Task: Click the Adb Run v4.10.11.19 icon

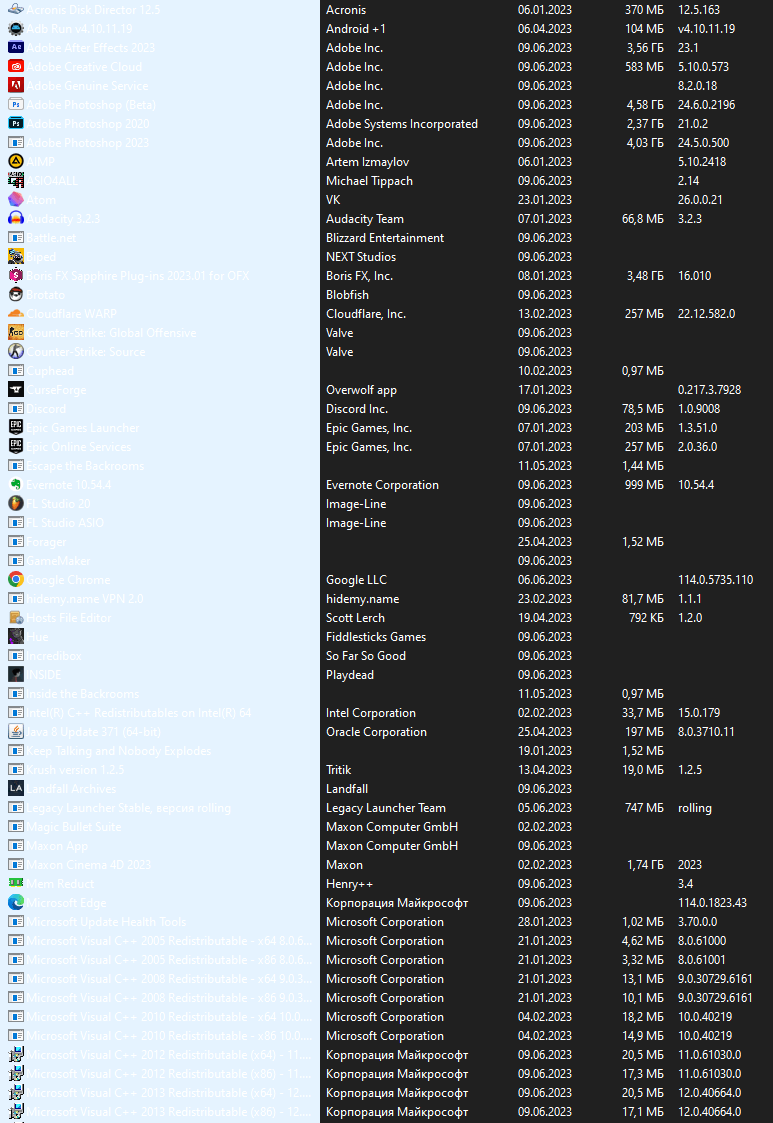Action: (x=15, y=29)
